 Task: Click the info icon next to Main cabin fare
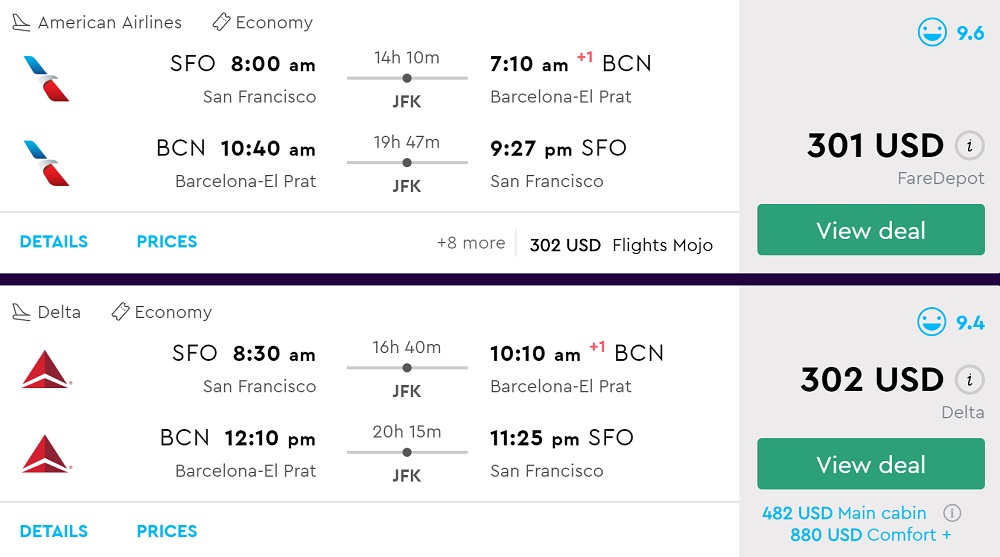point(952,513)
